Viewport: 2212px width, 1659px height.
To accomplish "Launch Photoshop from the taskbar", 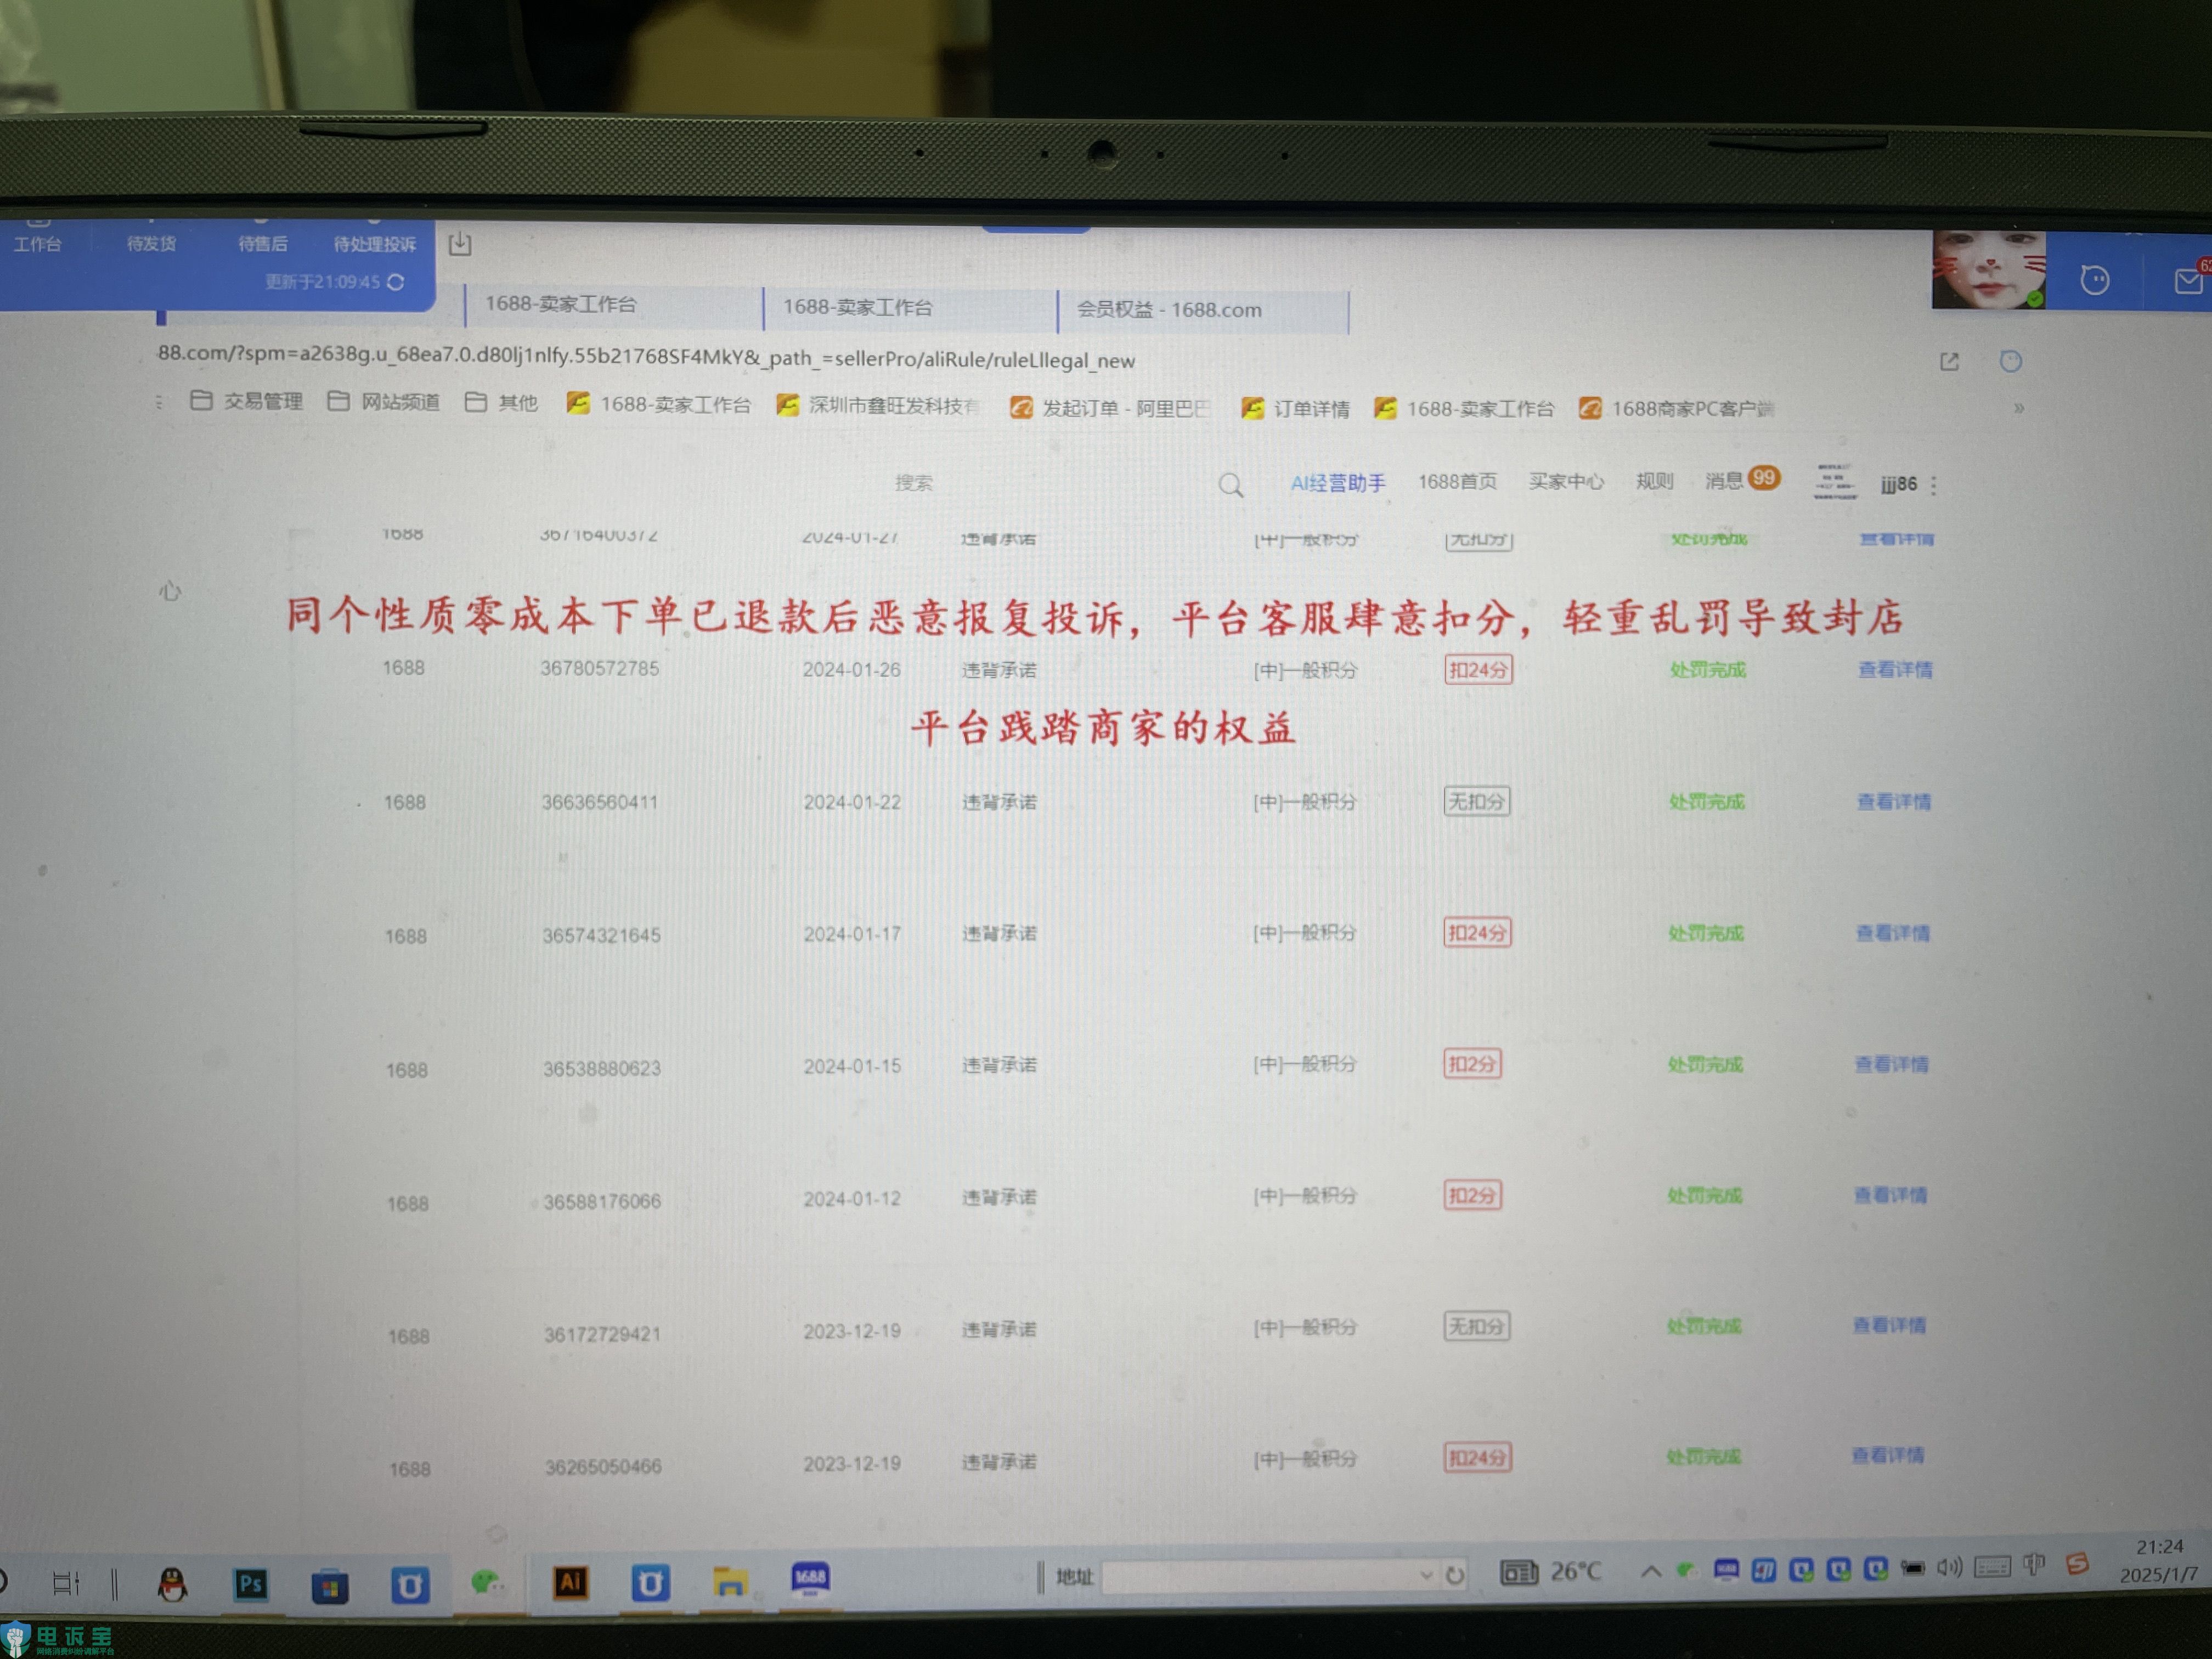I will 251,1584.
